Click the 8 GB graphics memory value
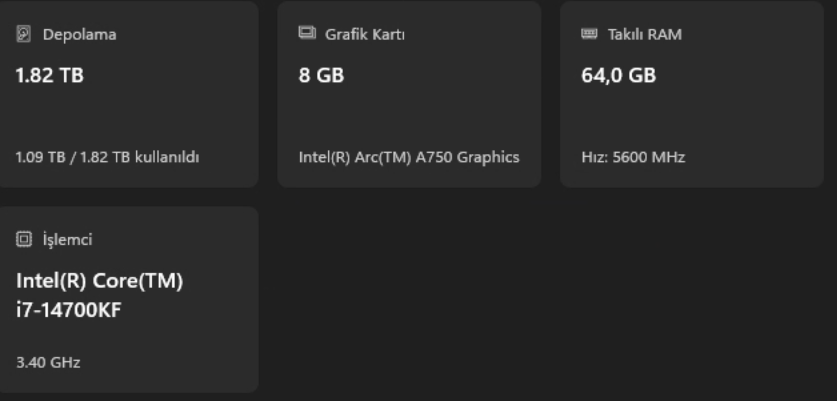 (321, 75)
